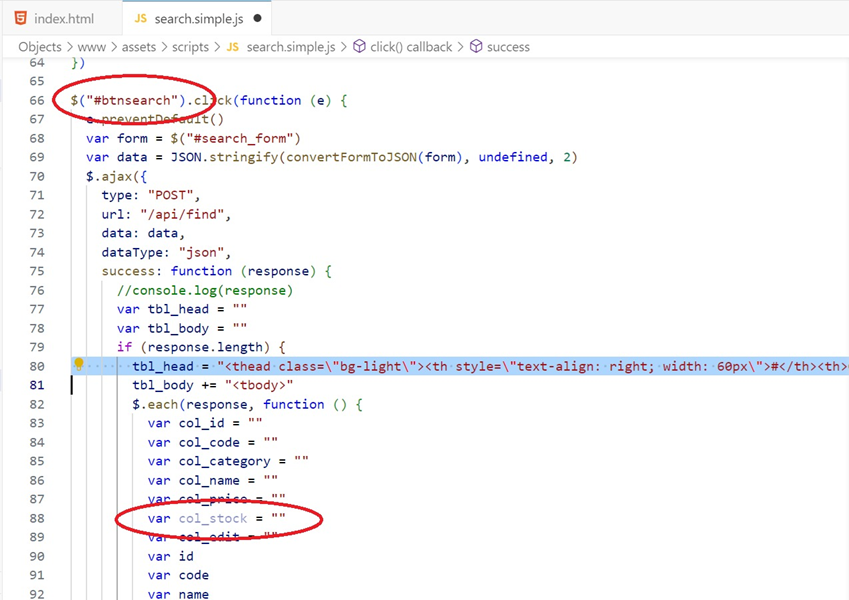Screen dimensions: 849x600
Task: Click line number 66 in the gutter
Action: click(37, 101)
